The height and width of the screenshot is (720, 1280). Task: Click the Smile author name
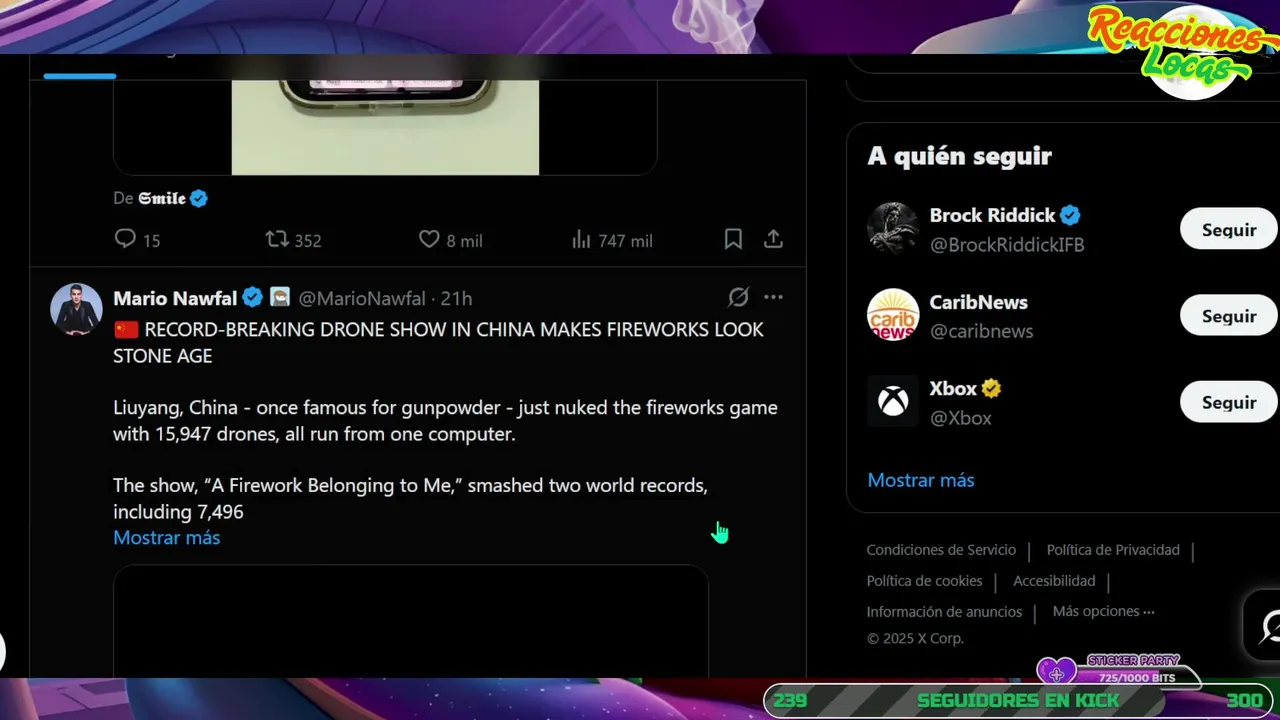click(x=162, y=198)
